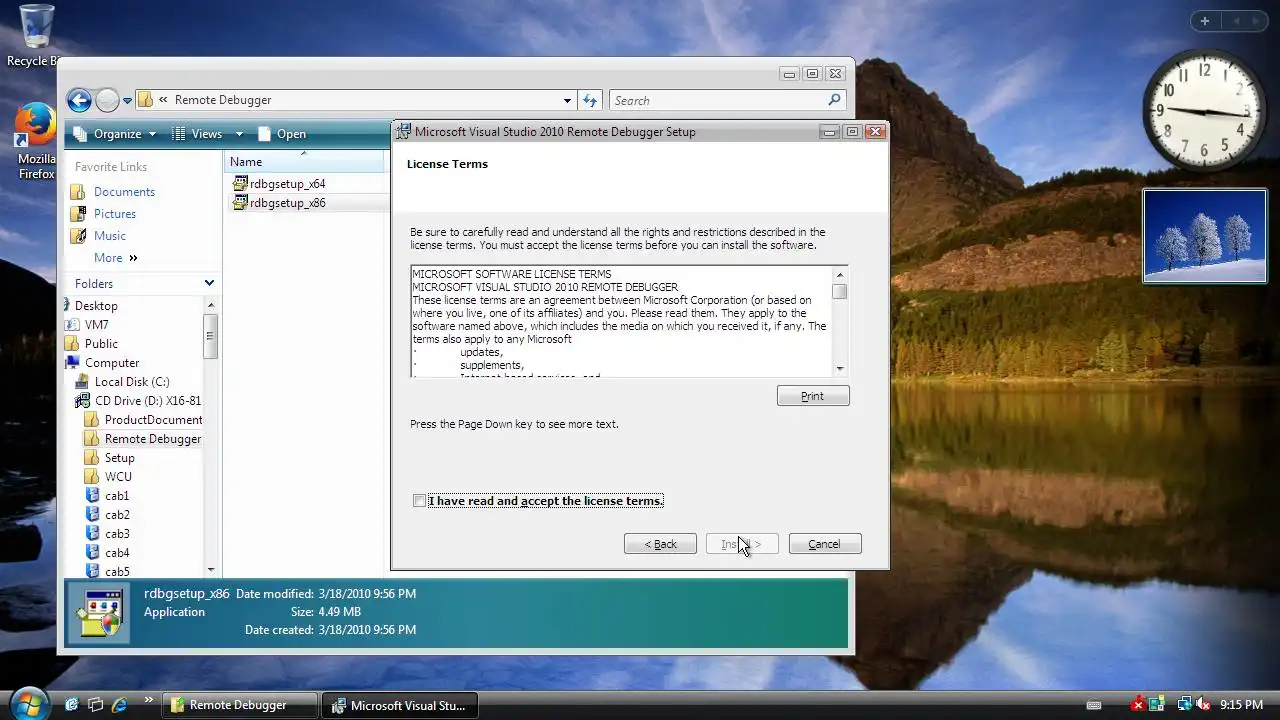
Task: Launch Internet Explorer from quick launch
Action: point(120,705)
